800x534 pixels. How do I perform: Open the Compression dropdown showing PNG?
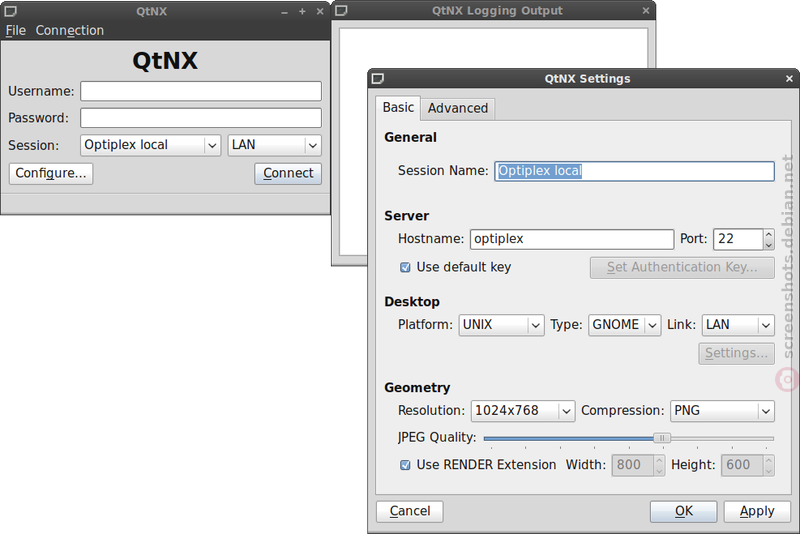tap(722, 411)
